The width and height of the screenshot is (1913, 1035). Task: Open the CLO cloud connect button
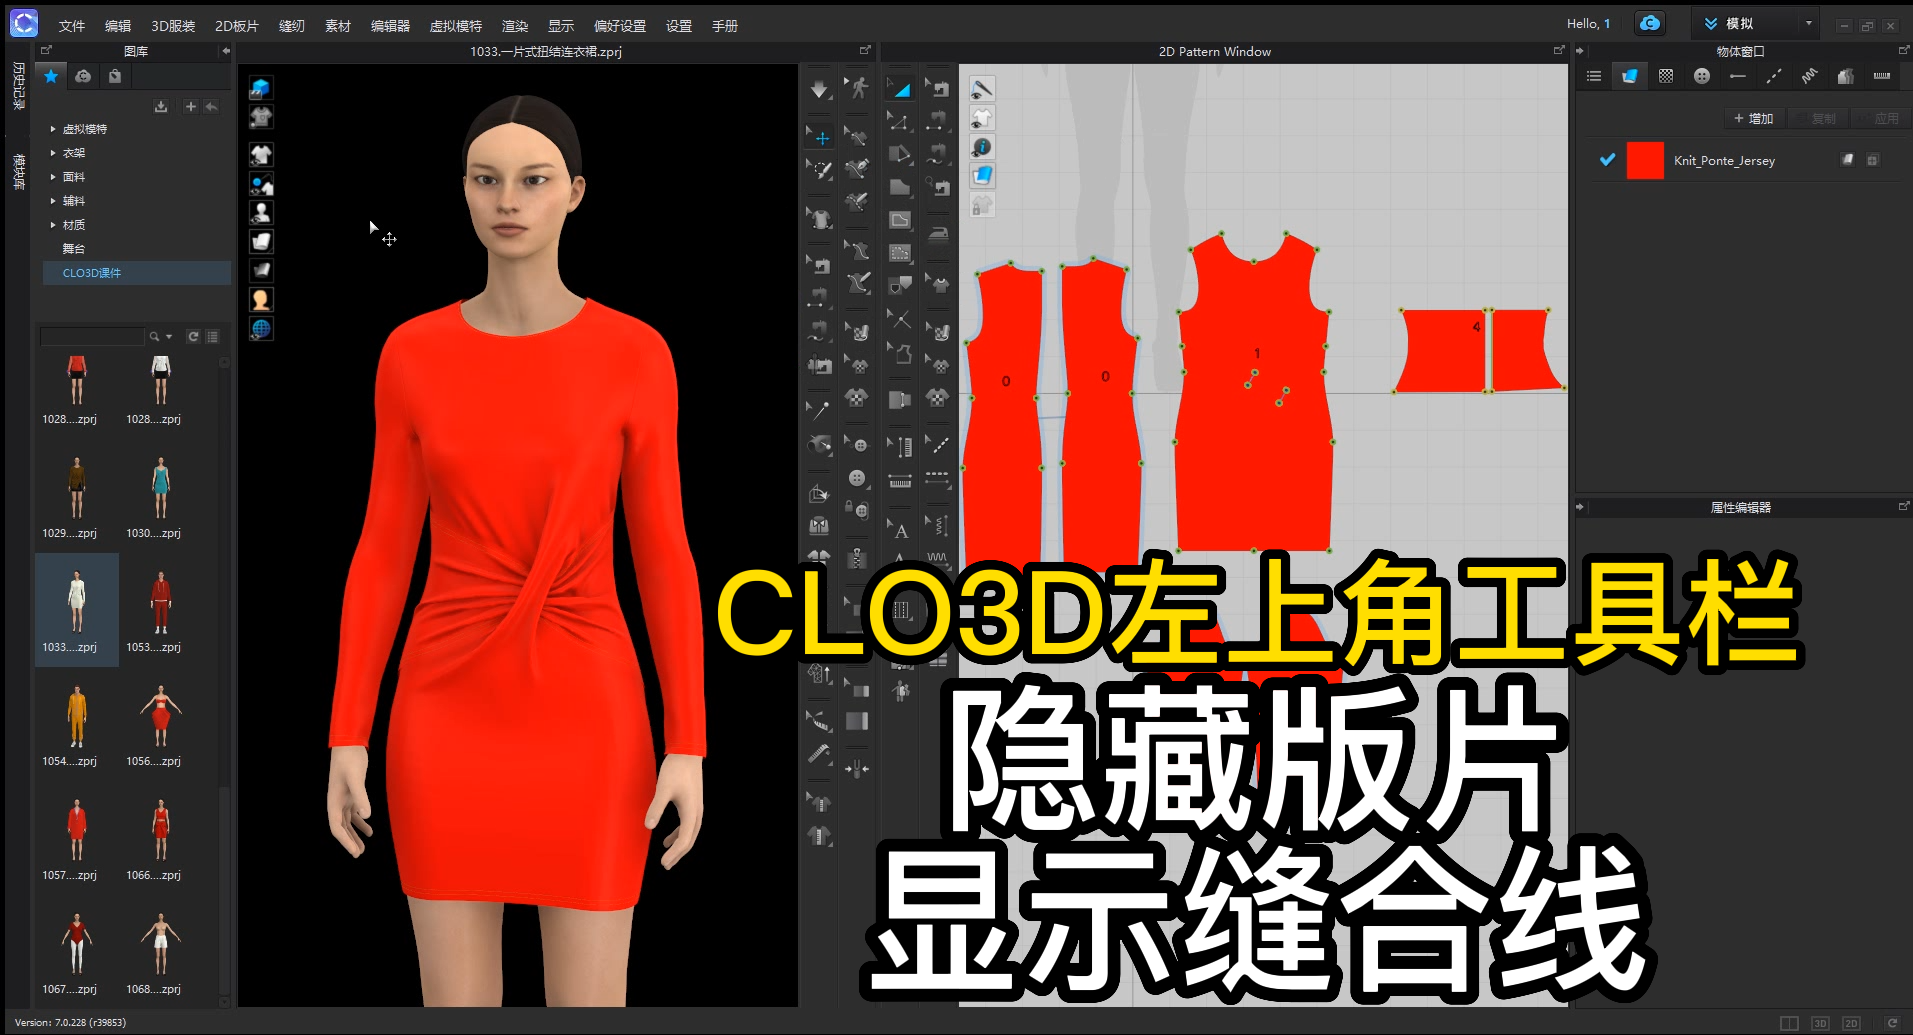(x=1649, y=23)
